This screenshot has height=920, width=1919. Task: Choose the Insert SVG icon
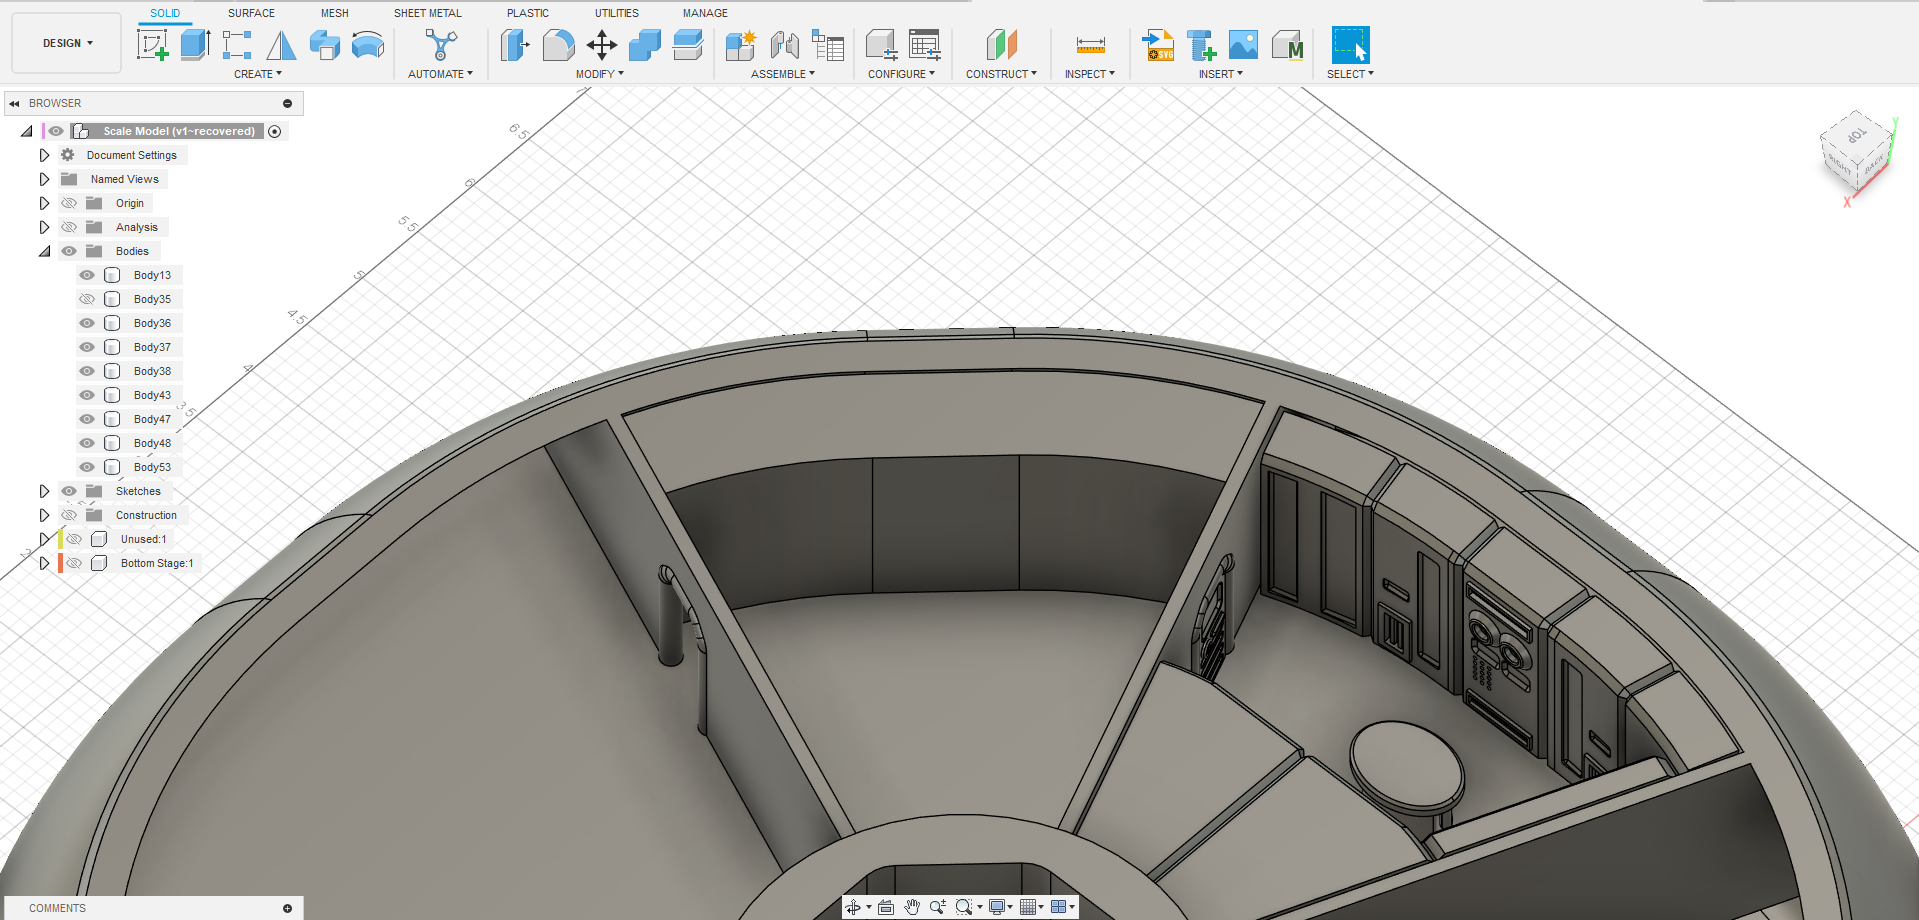click(x=1158, y=44)
